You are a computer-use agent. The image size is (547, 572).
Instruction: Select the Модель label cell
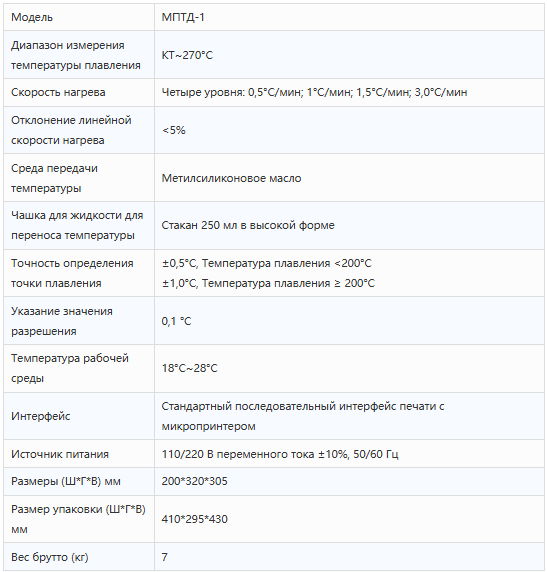79,17
